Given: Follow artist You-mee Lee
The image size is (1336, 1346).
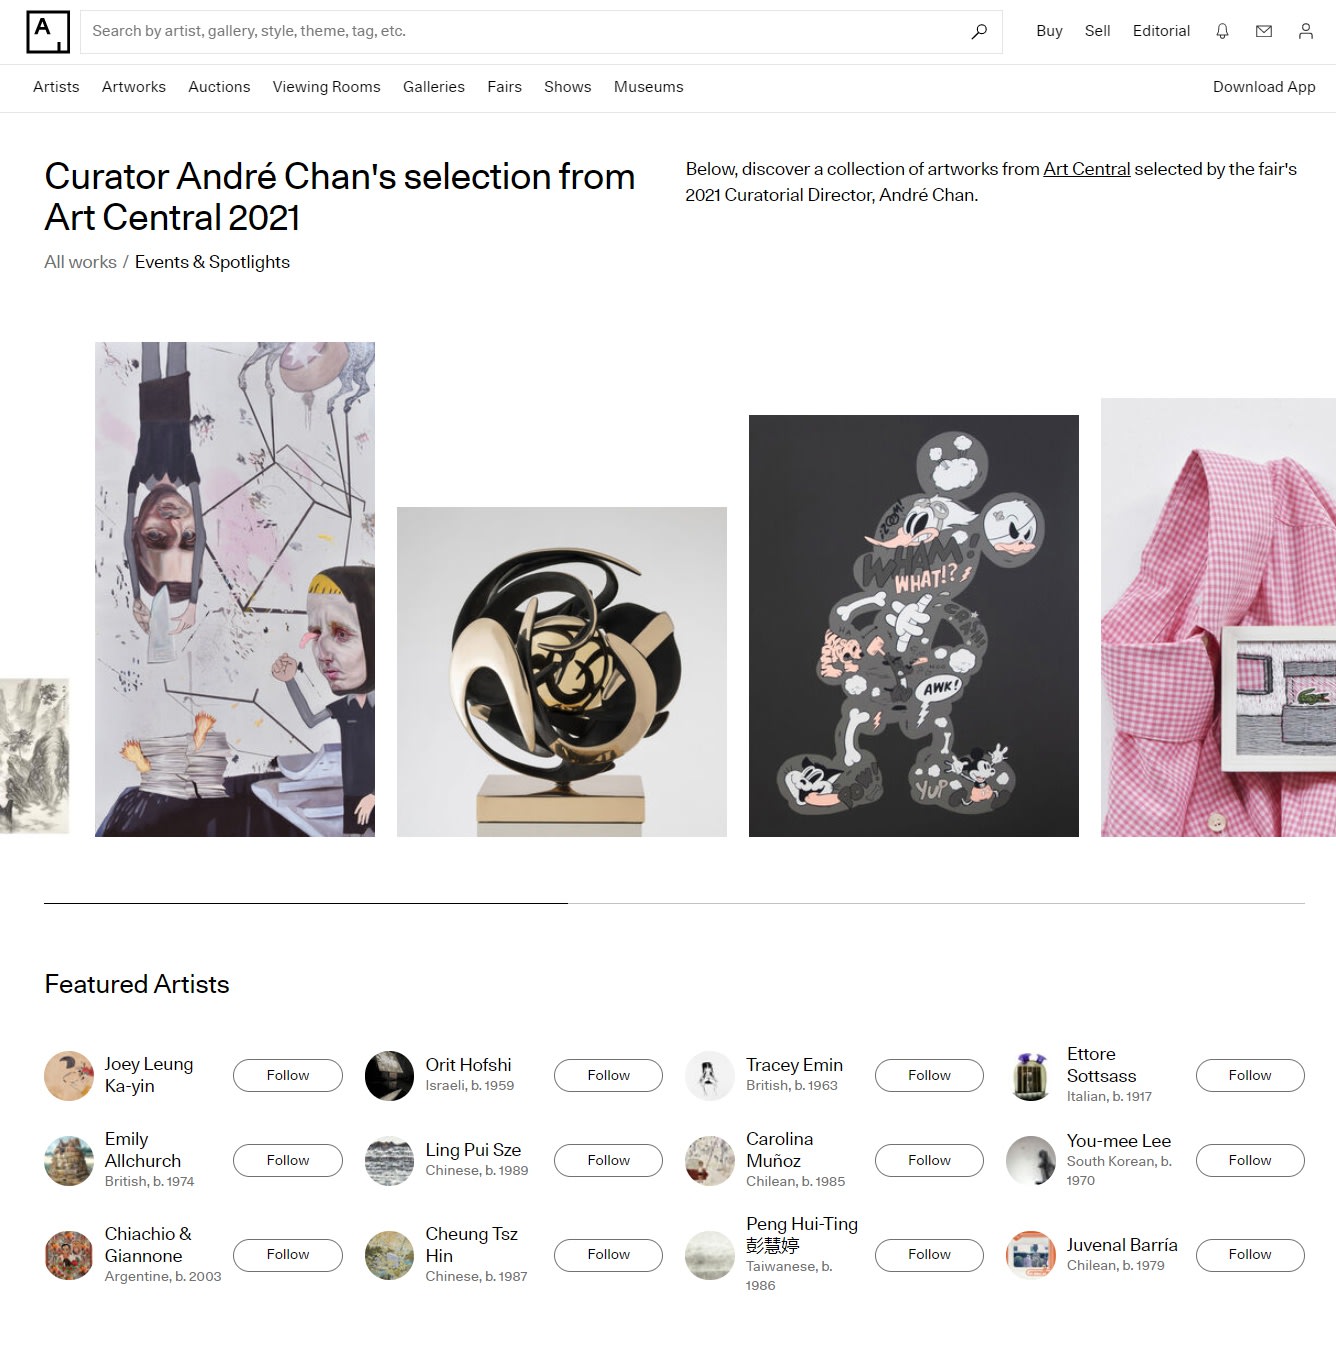Looking at the screenshot, I should click(x=1250, y=1160).
